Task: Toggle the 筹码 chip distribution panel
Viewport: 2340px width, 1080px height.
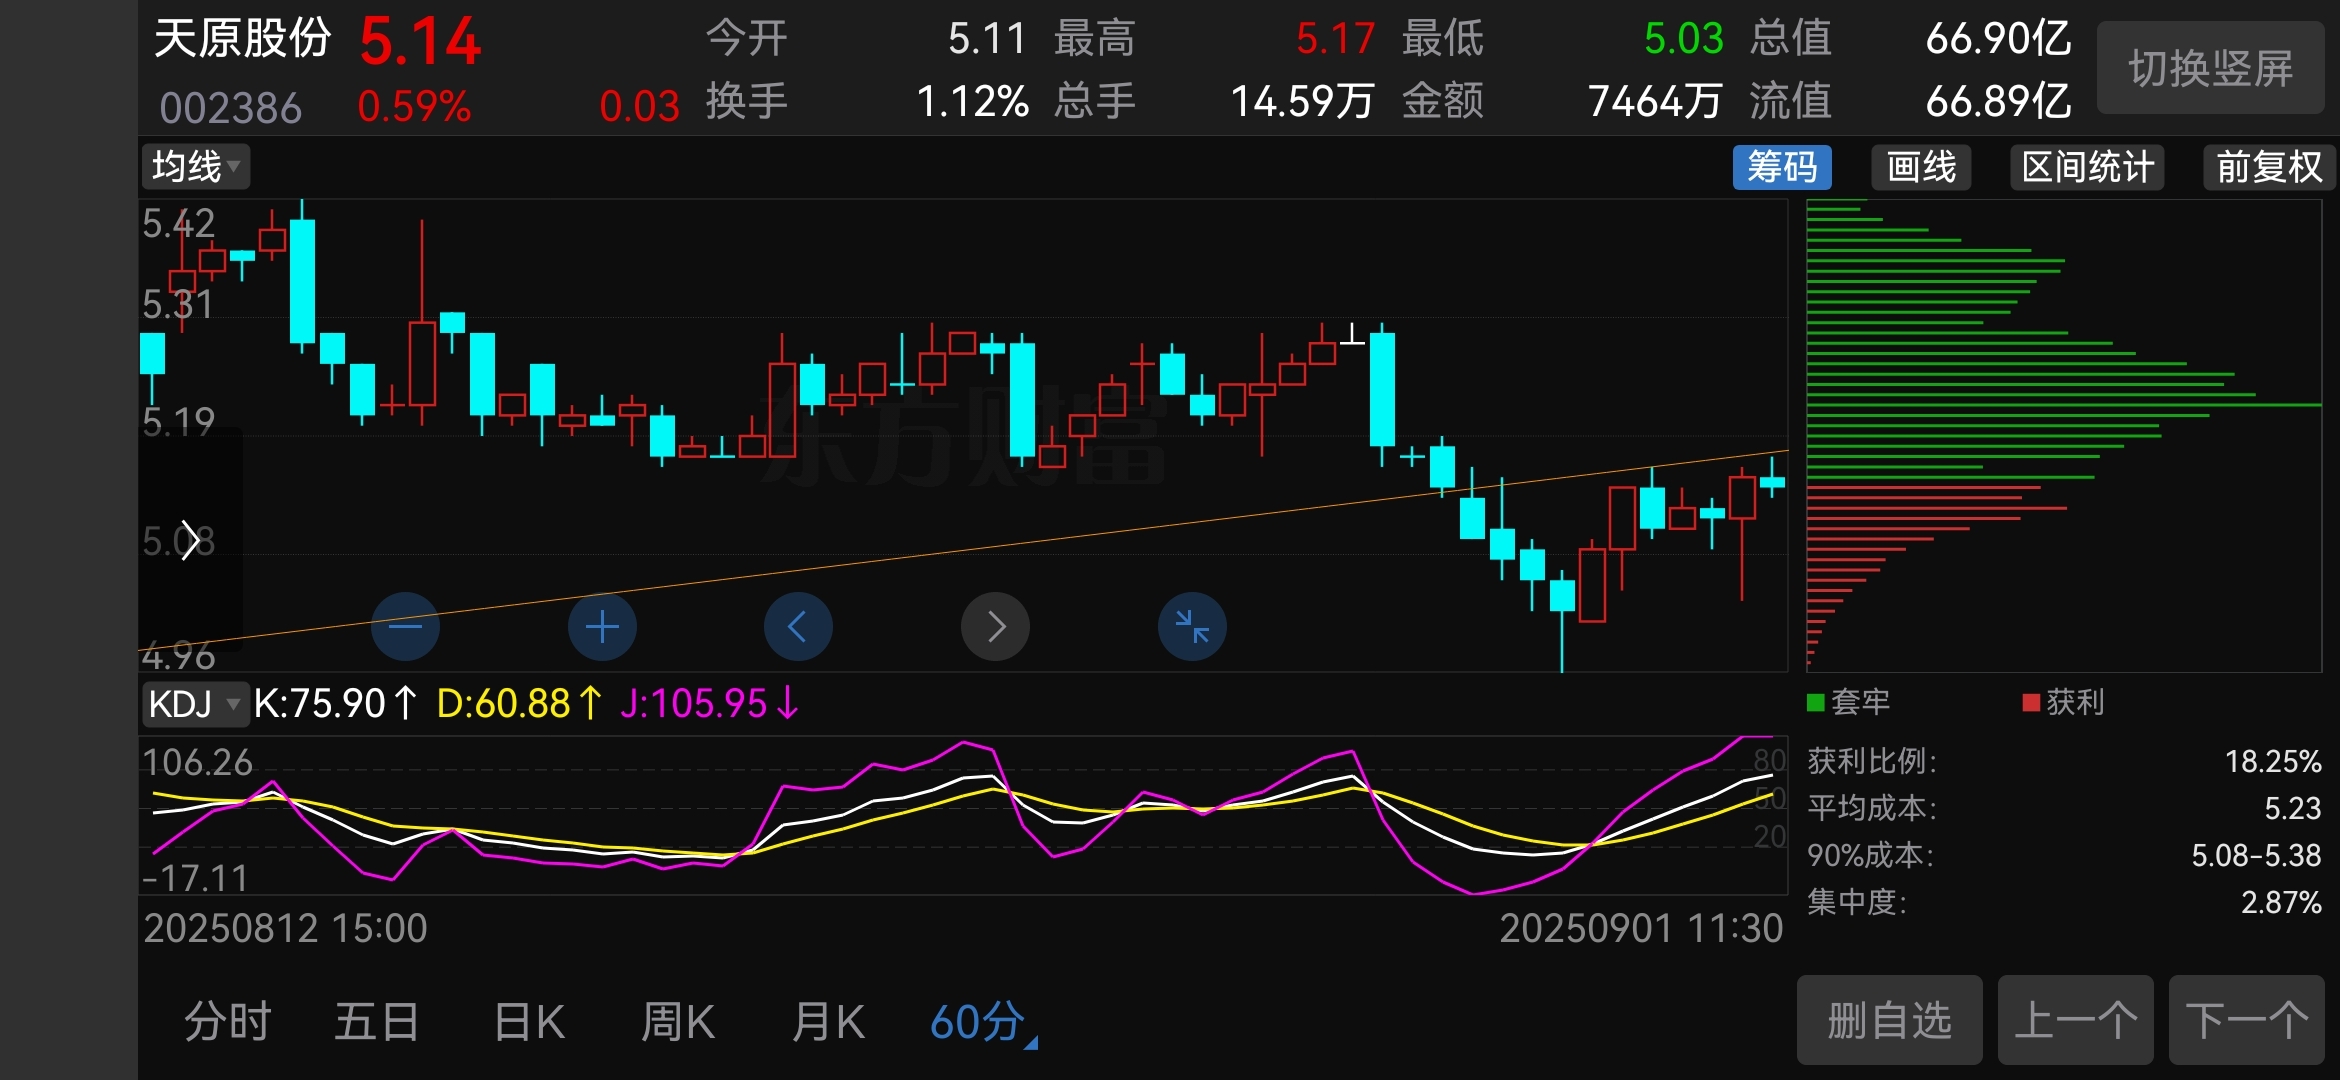Action: click(x=1782, y=167)
